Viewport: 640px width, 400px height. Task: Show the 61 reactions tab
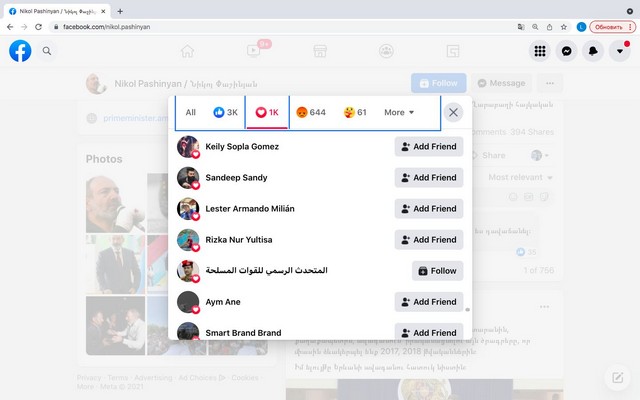point(355,112)
